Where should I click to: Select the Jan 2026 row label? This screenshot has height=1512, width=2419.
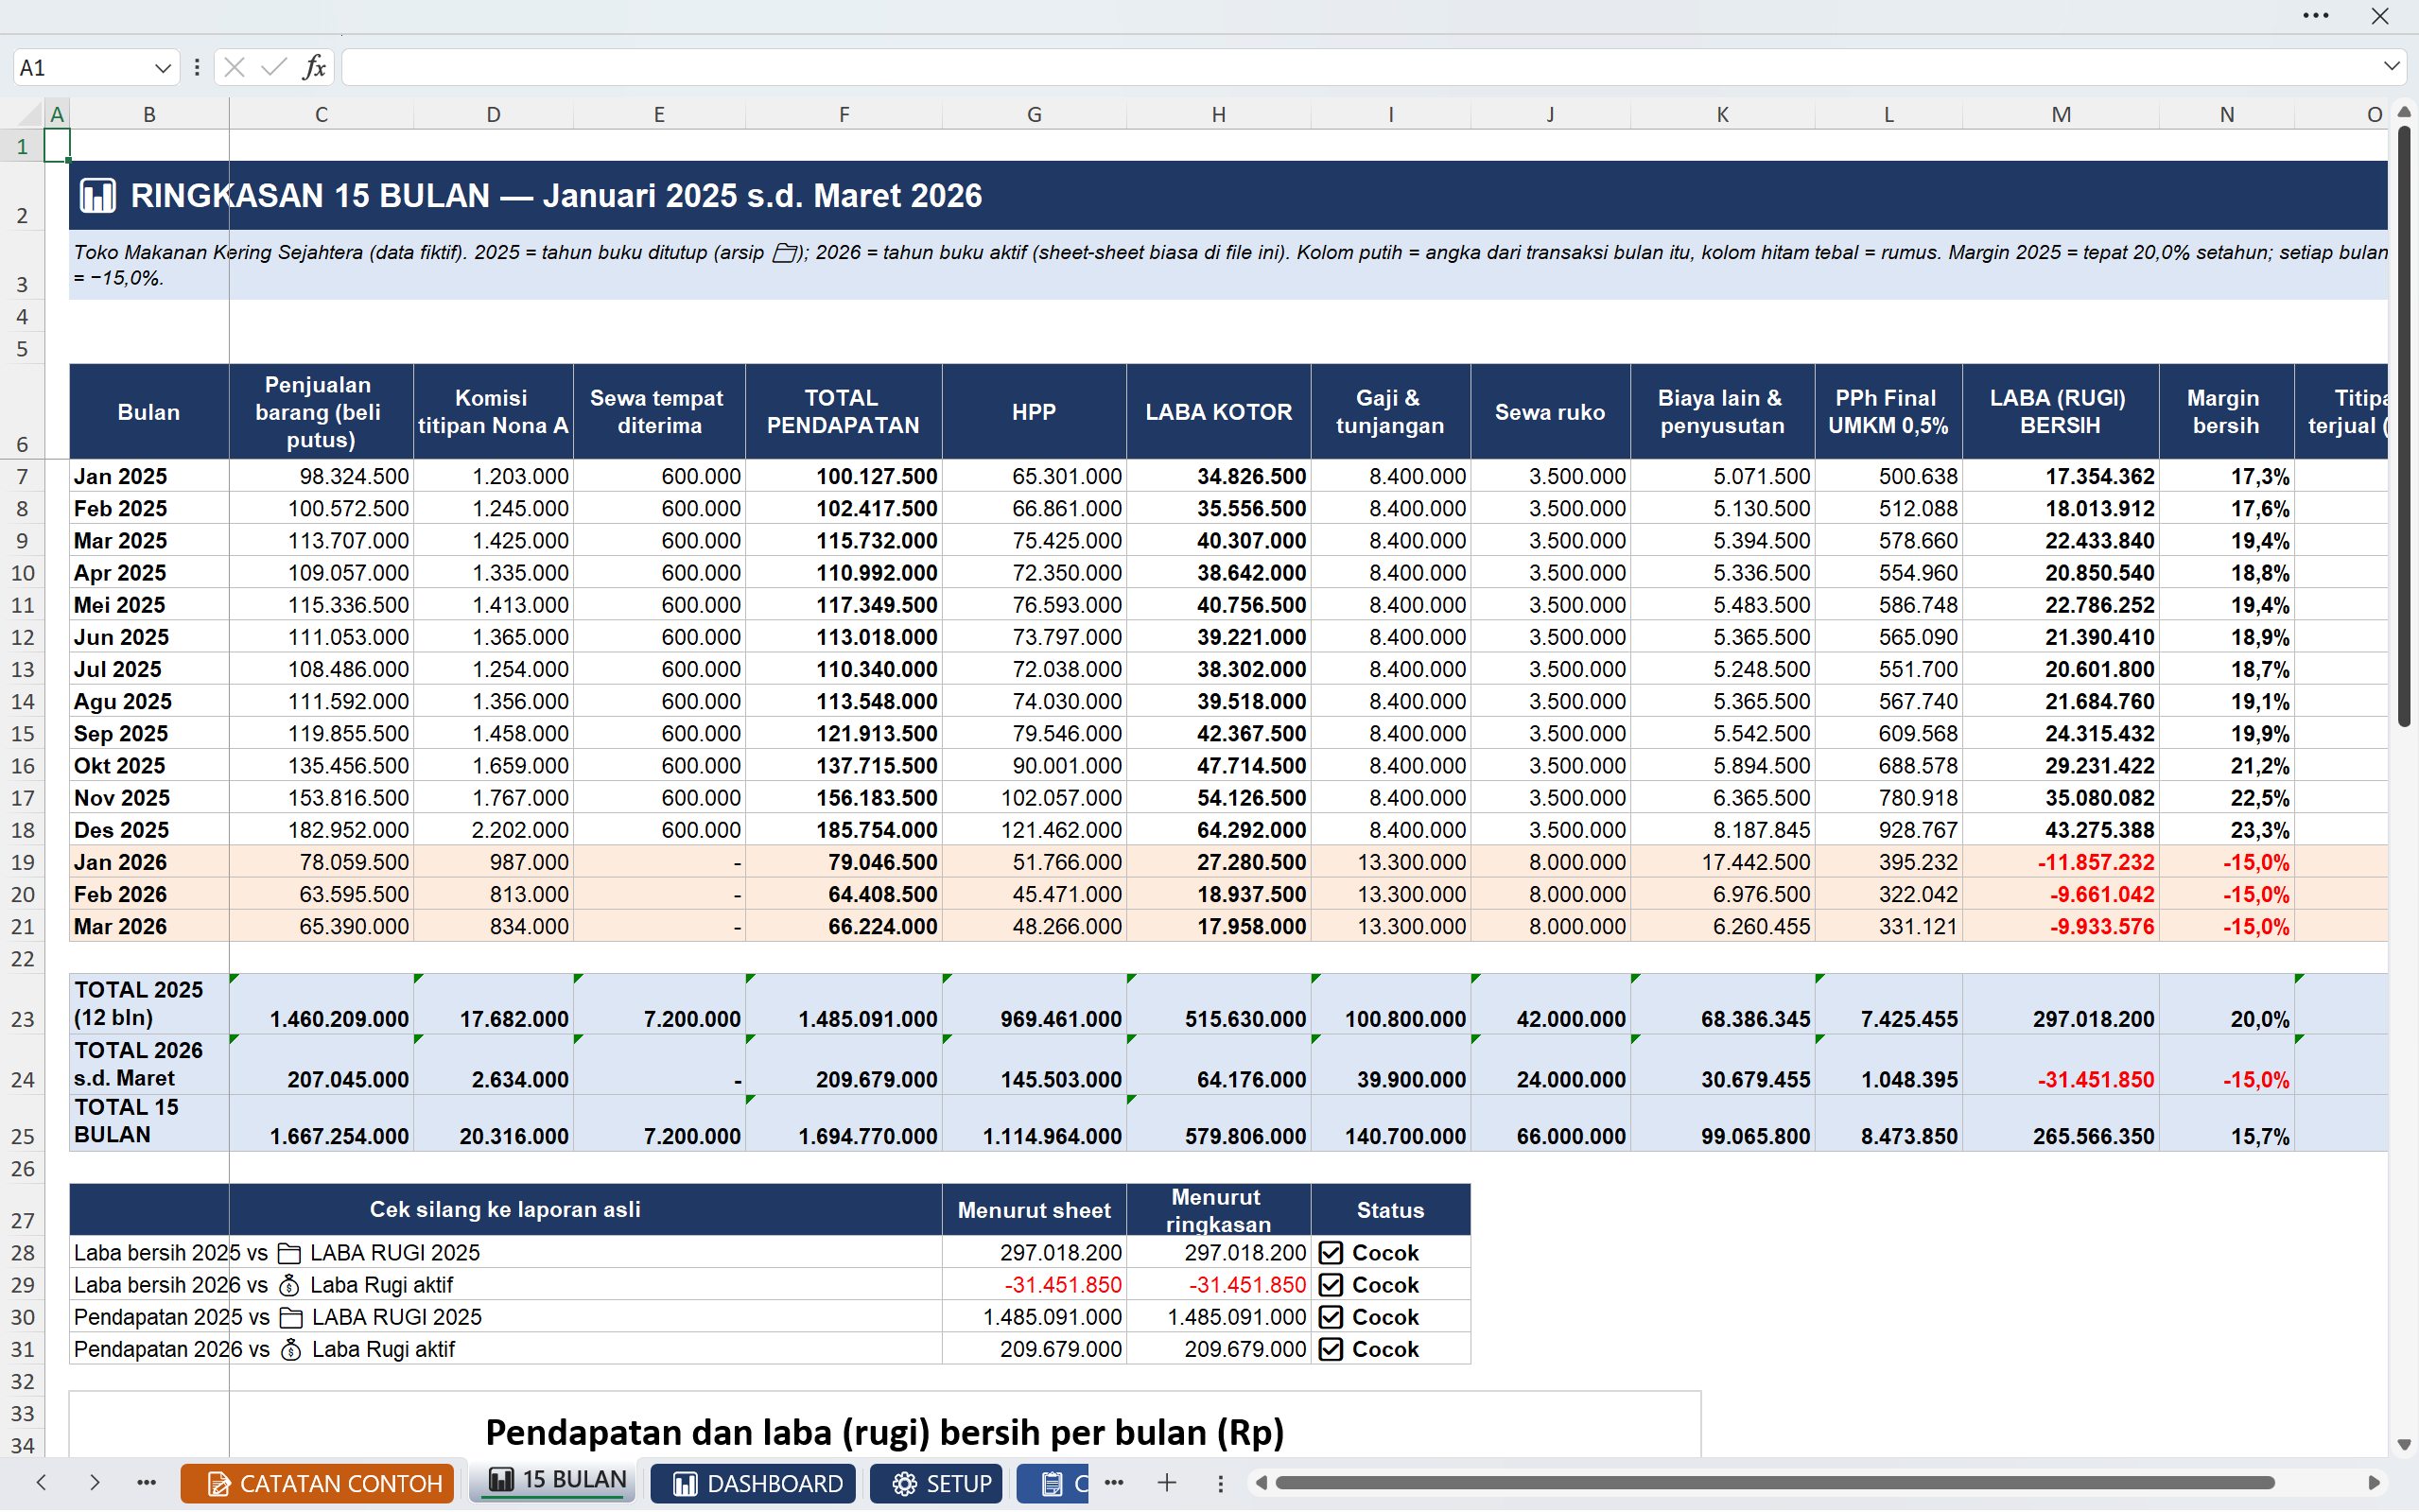149,862
